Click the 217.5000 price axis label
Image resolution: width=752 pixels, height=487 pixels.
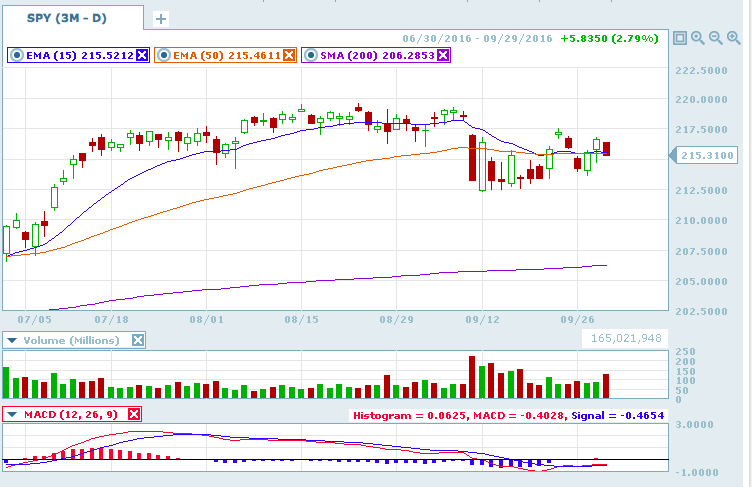click(701, 130)
